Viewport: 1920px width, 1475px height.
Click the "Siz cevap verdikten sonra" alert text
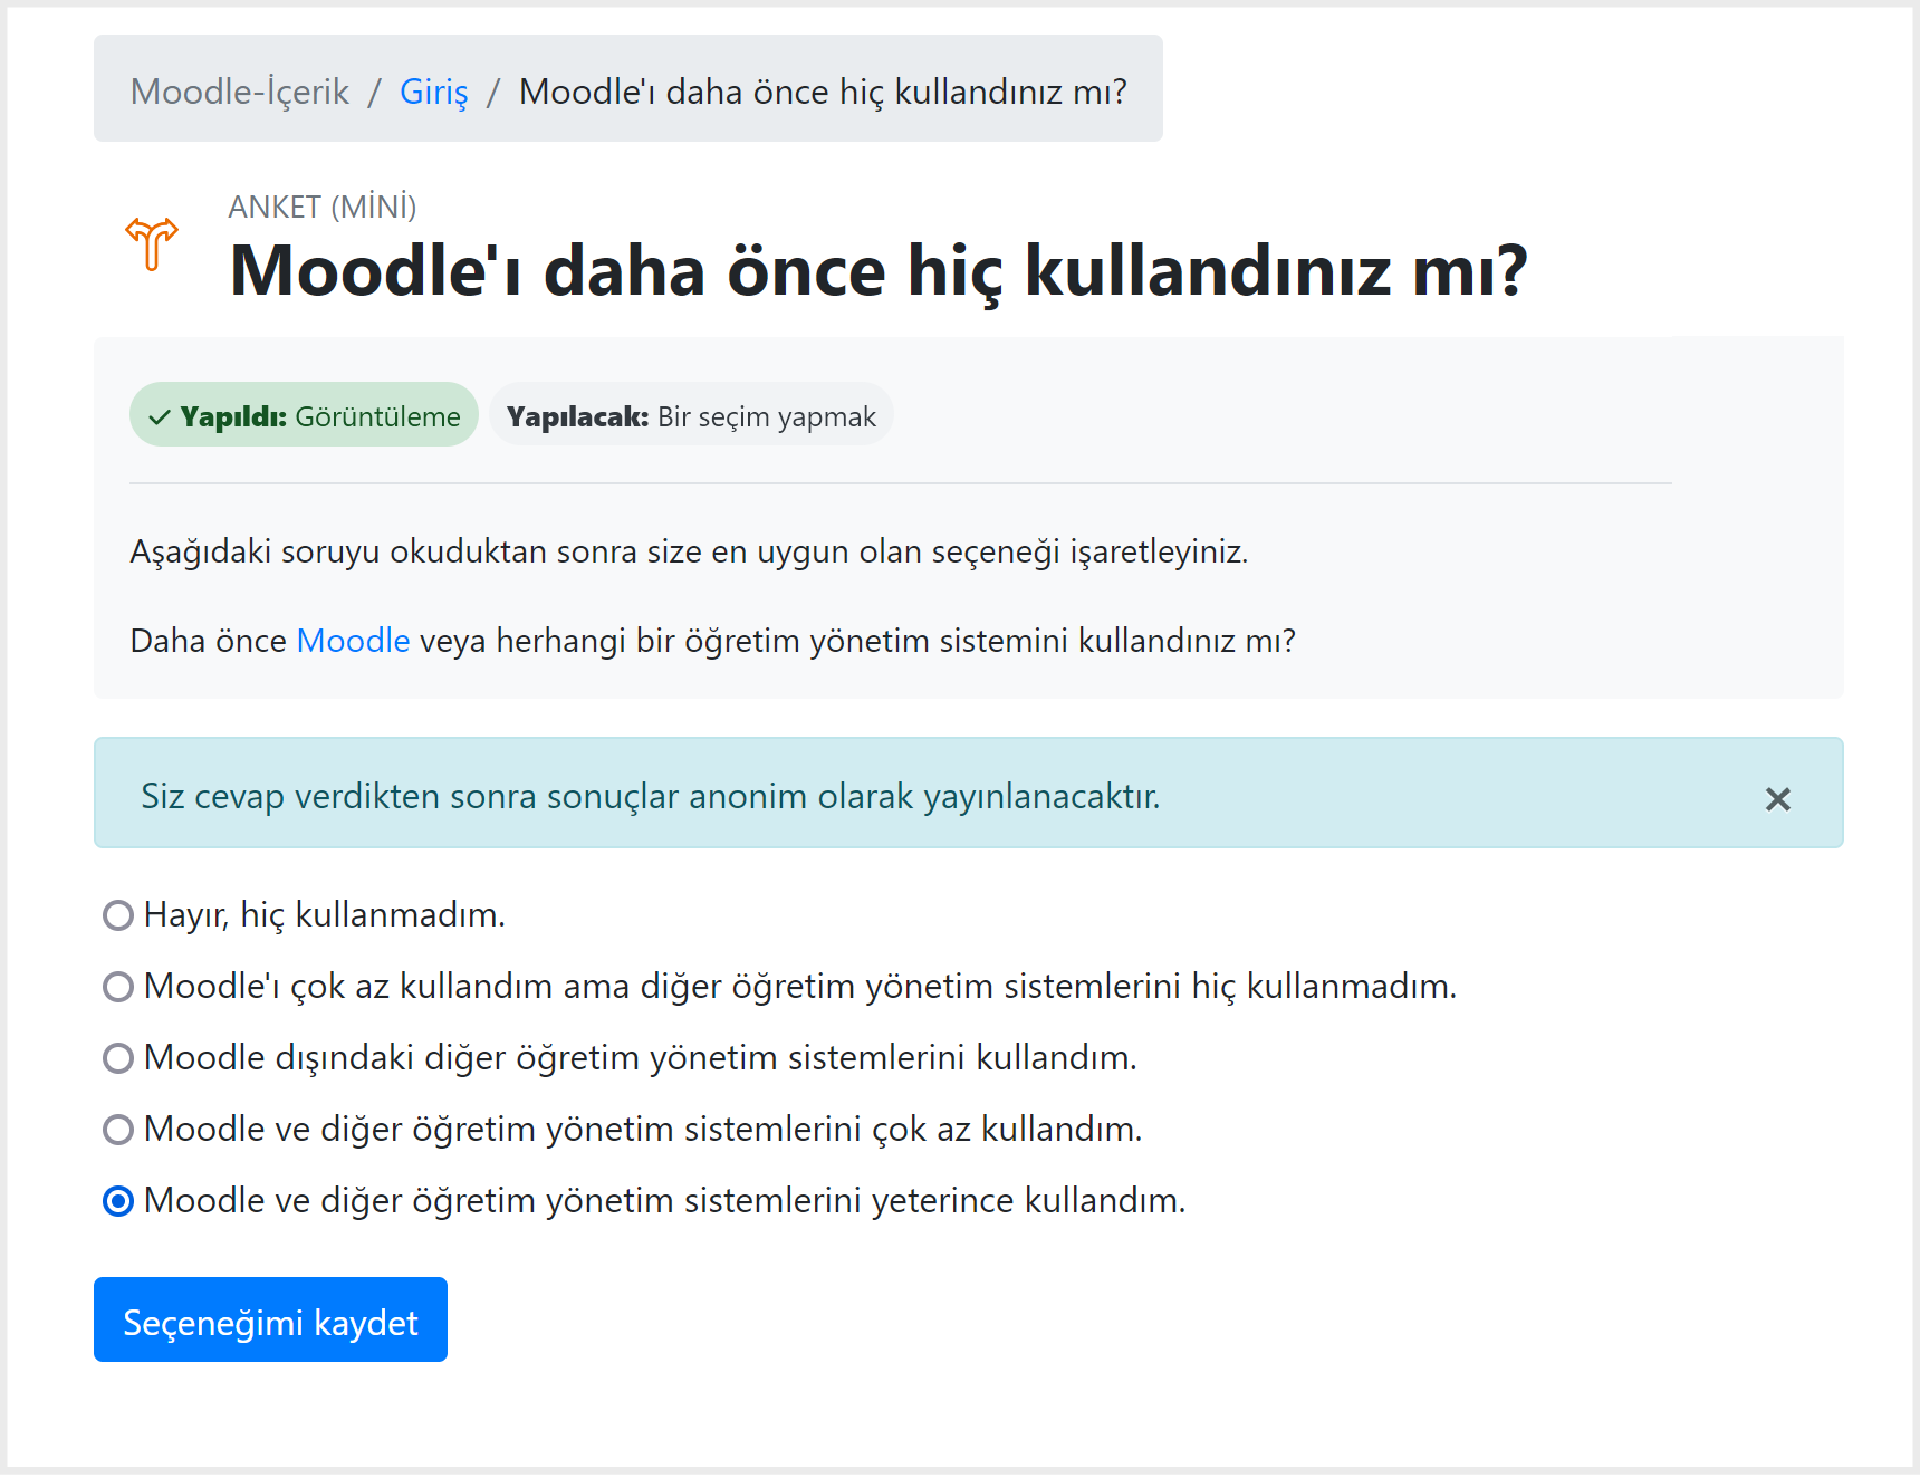[x=650, y=796]
